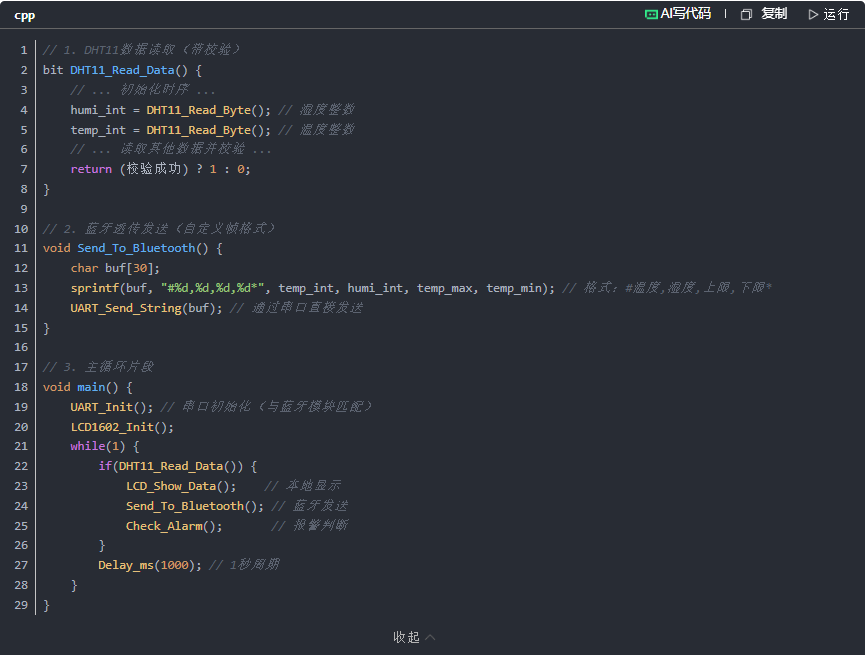Click the AI写代码 button

tap(678, 14)
